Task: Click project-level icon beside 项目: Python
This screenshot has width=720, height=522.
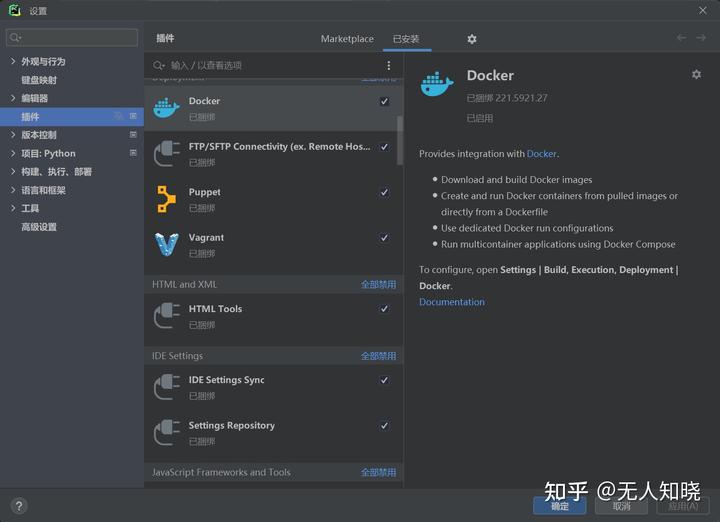Action: [x=133, y=152]
